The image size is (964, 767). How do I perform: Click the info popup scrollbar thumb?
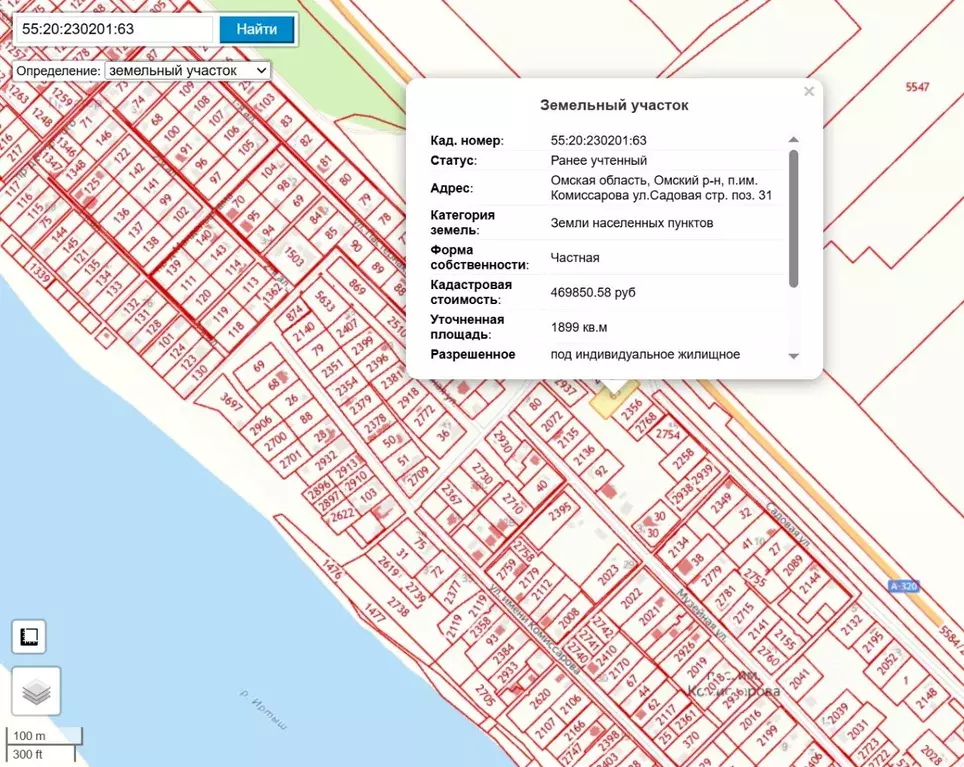coord(794,218)
